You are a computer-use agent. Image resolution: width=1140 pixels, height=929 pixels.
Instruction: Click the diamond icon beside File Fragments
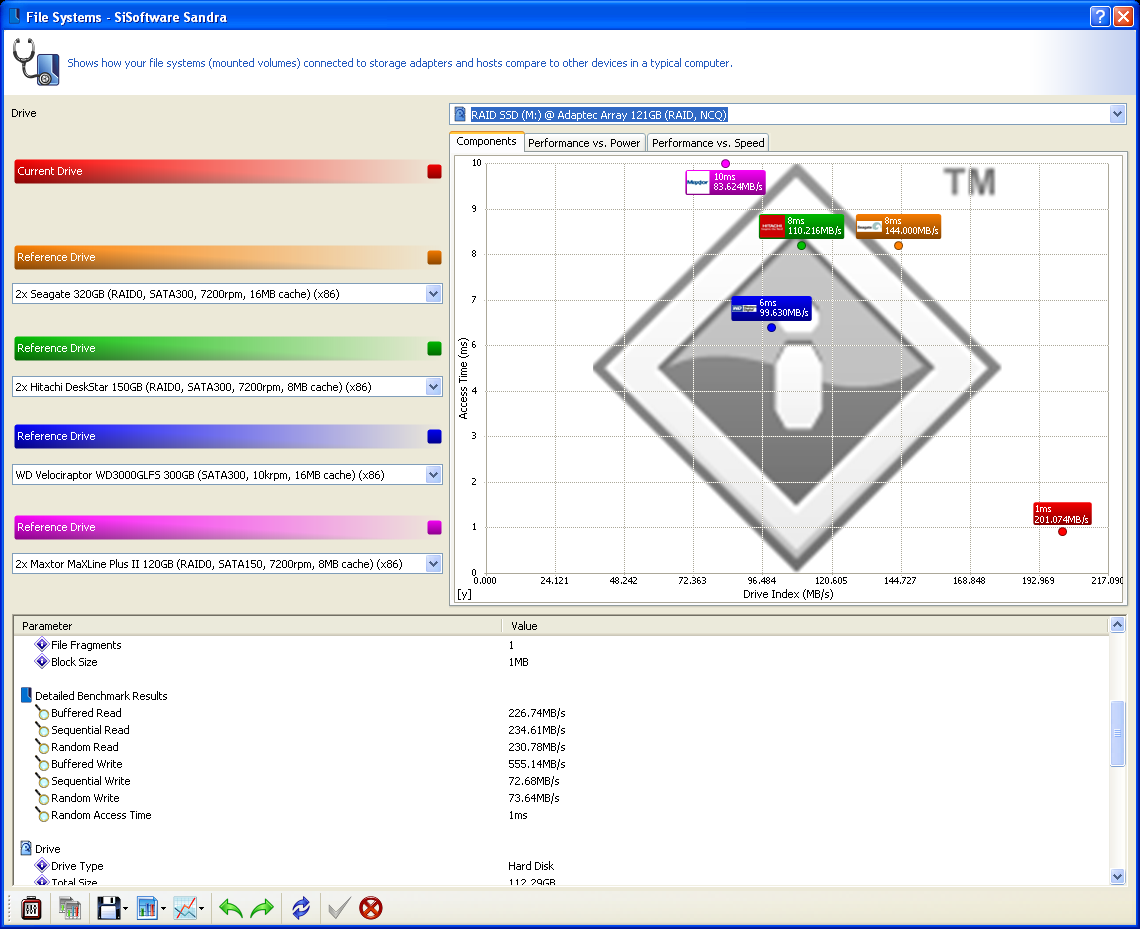click(x=42, y=644)
